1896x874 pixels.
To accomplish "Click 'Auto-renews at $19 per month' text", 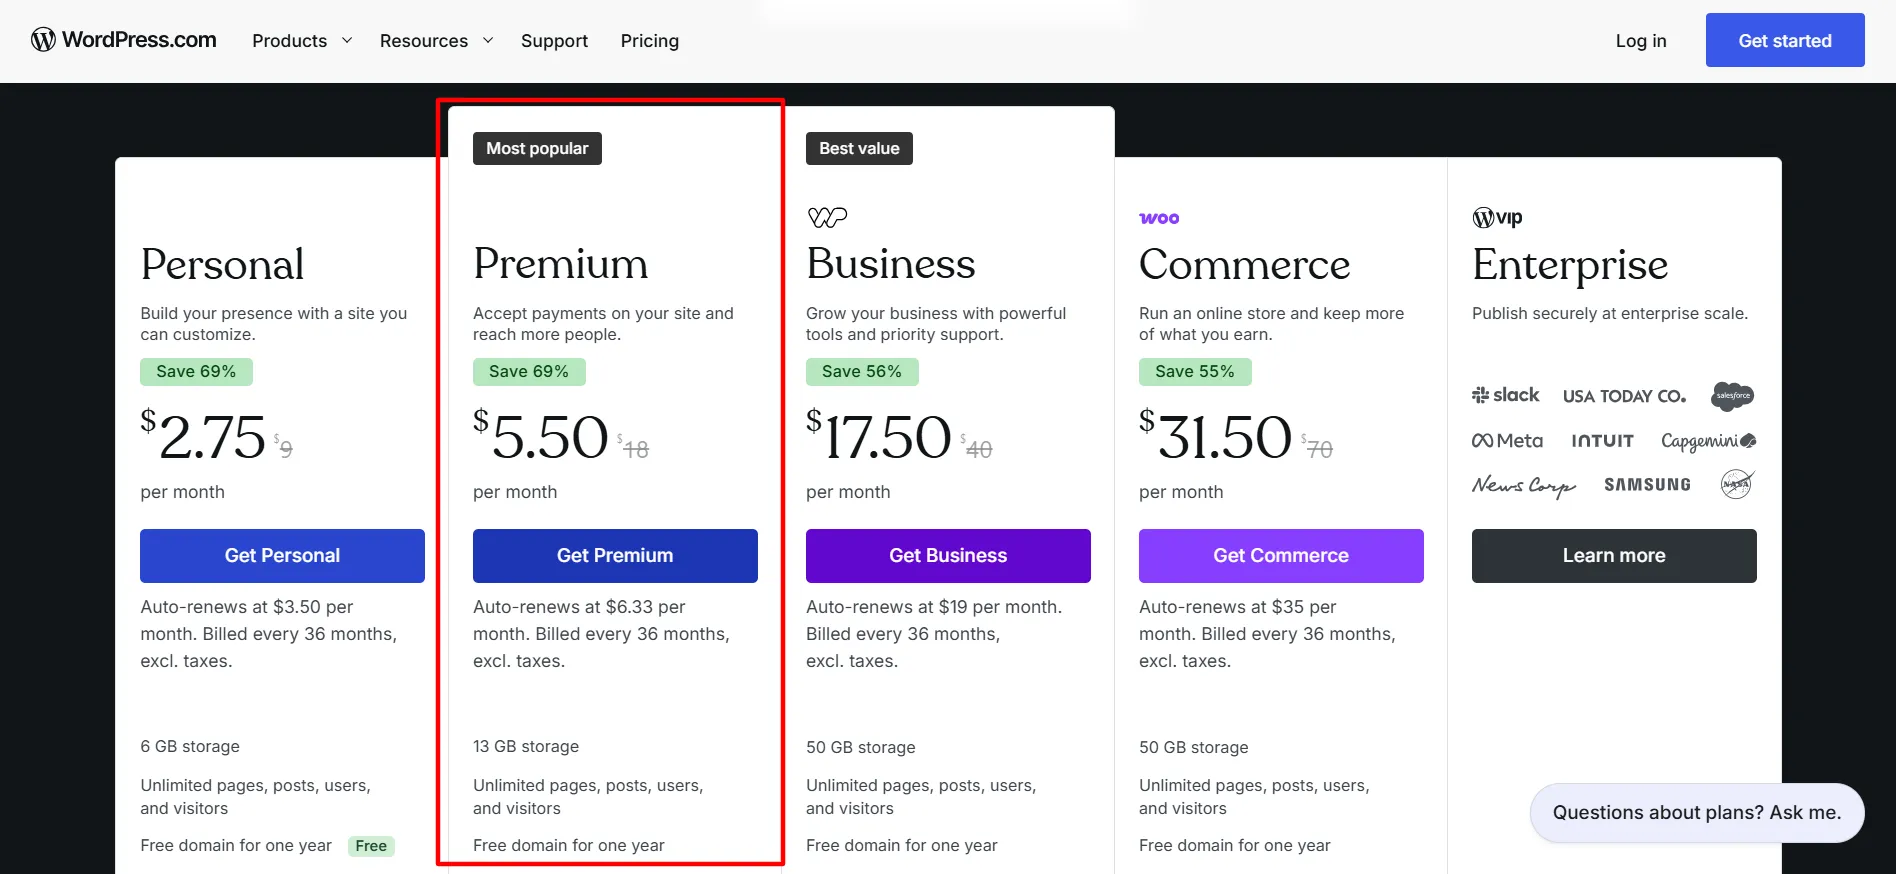I will pyautogui.click(x=934, y=607).
